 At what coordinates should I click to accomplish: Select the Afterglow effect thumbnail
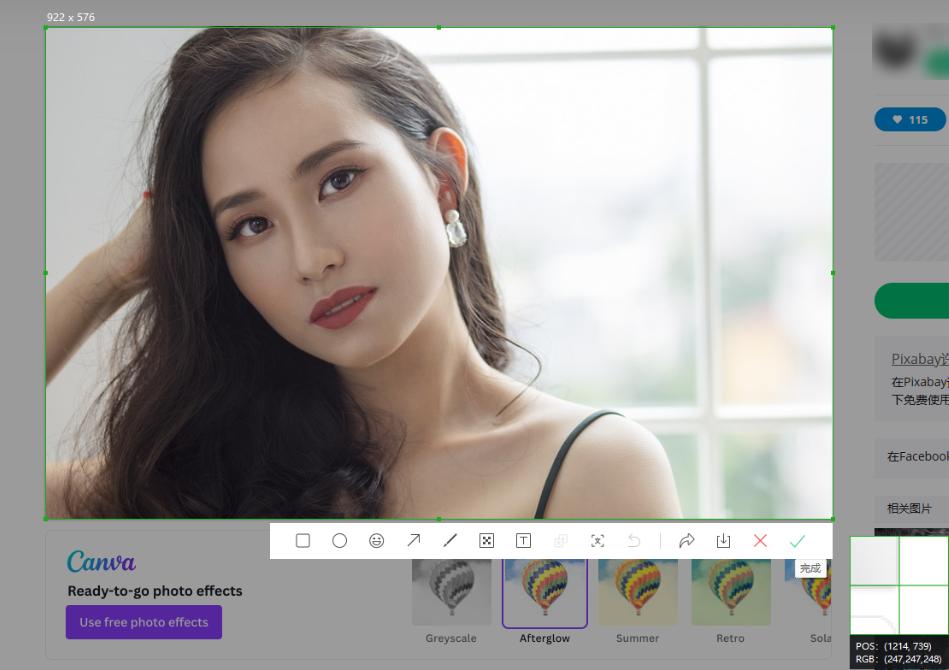pyautogui.click(x=545, y=593)
